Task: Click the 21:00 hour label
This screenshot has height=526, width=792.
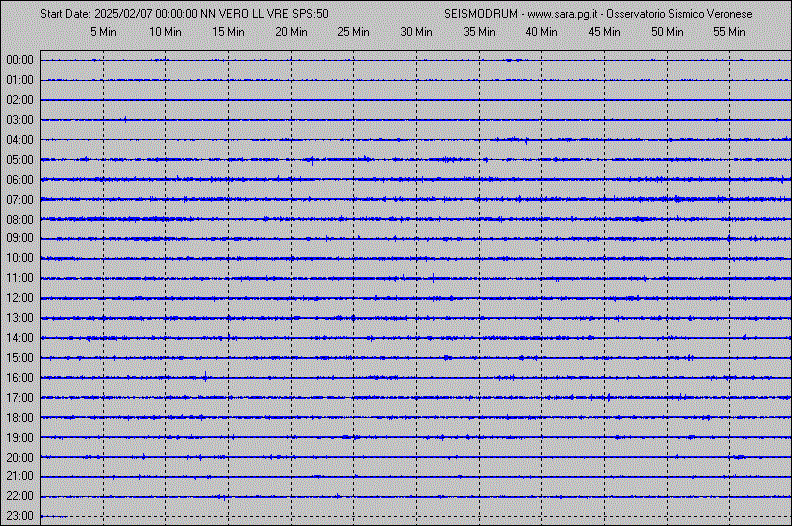Action: pos(20,476)
